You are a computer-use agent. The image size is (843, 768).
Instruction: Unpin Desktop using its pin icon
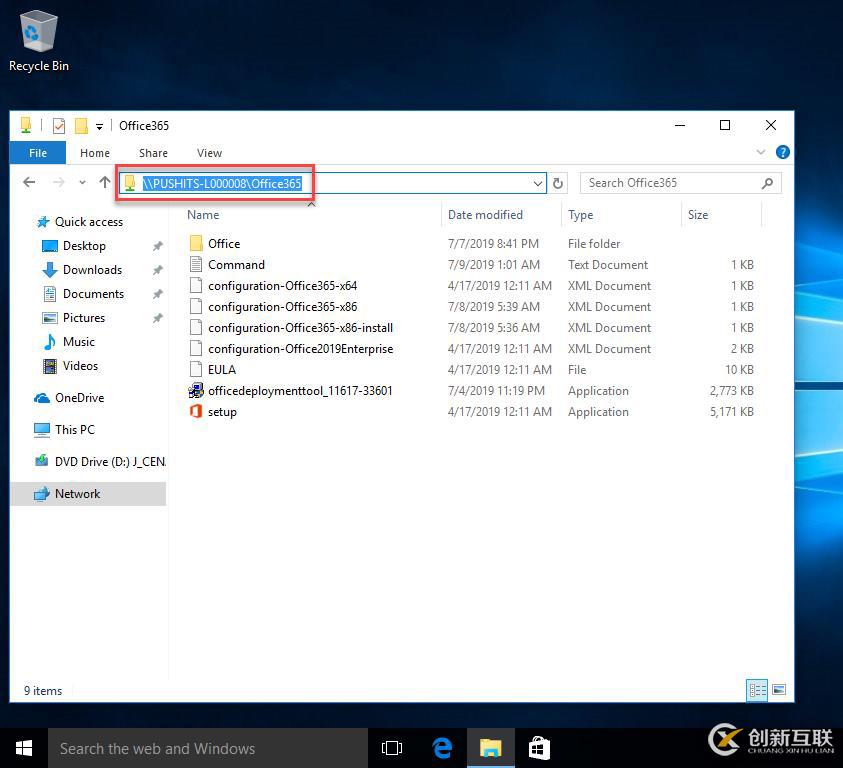pyautogui.click(x=158, y=246)
